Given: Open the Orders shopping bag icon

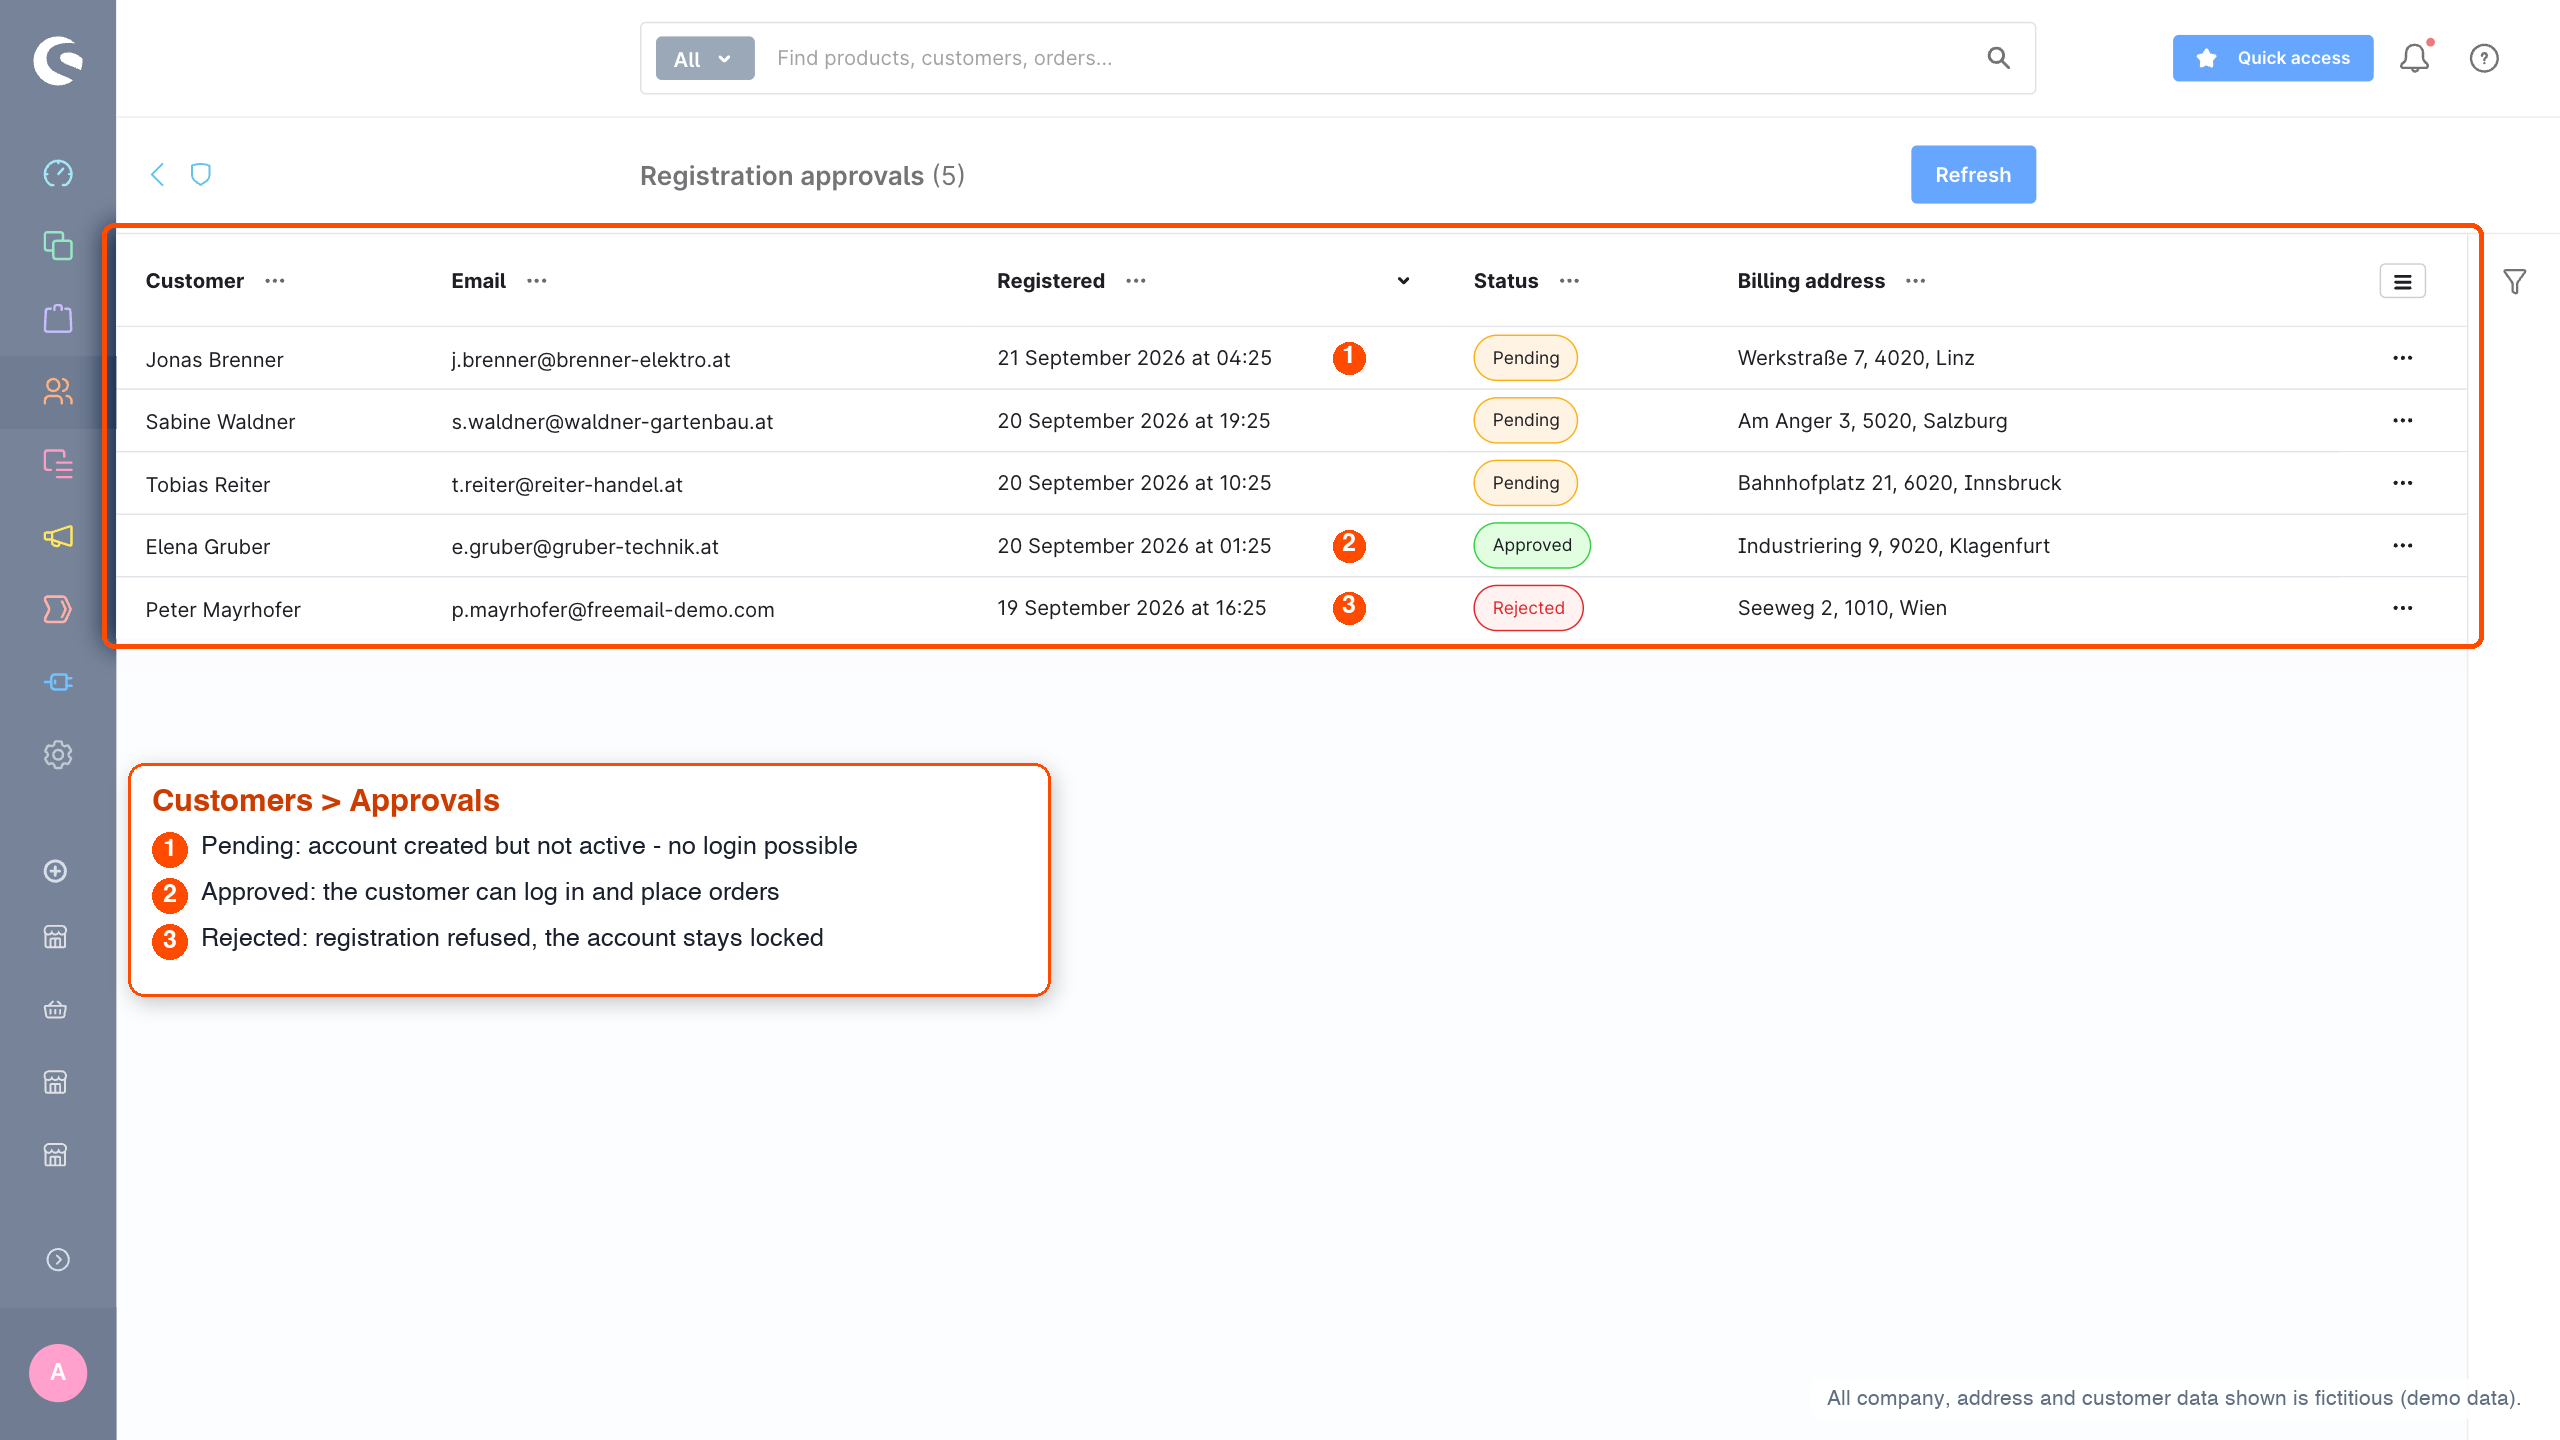Looking at the screenshot, I should tap(58, 318).
